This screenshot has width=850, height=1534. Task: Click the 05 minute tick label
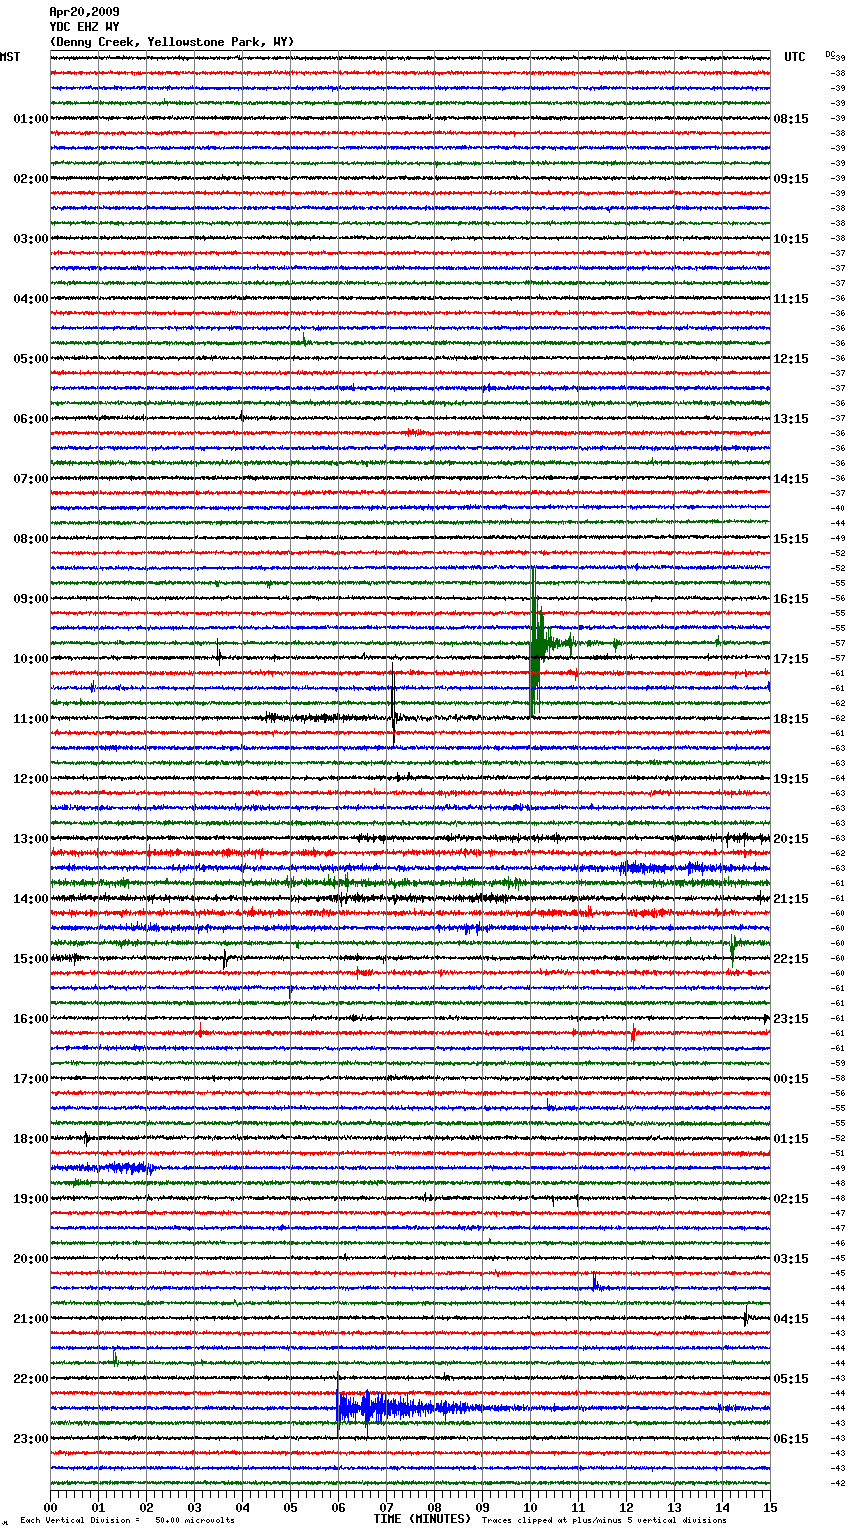click(290, 1507)
